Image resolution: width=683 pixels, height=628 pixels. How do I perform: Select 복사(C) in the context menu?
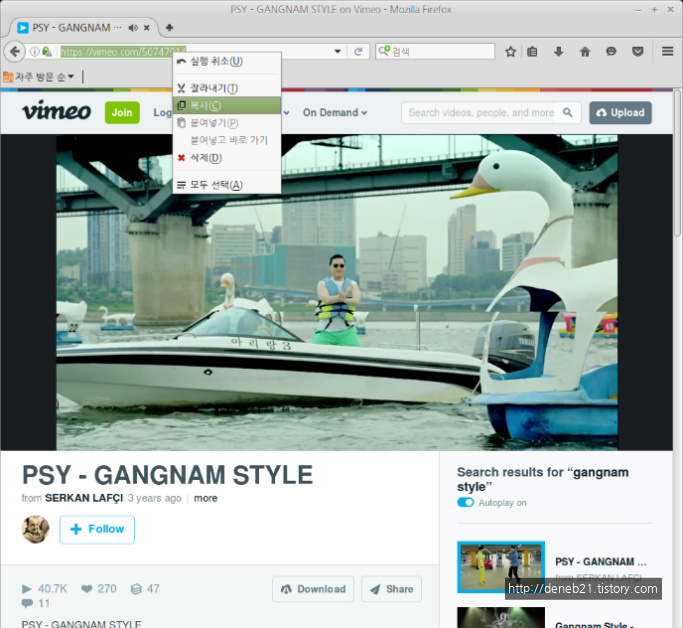(x=205, y=105)
